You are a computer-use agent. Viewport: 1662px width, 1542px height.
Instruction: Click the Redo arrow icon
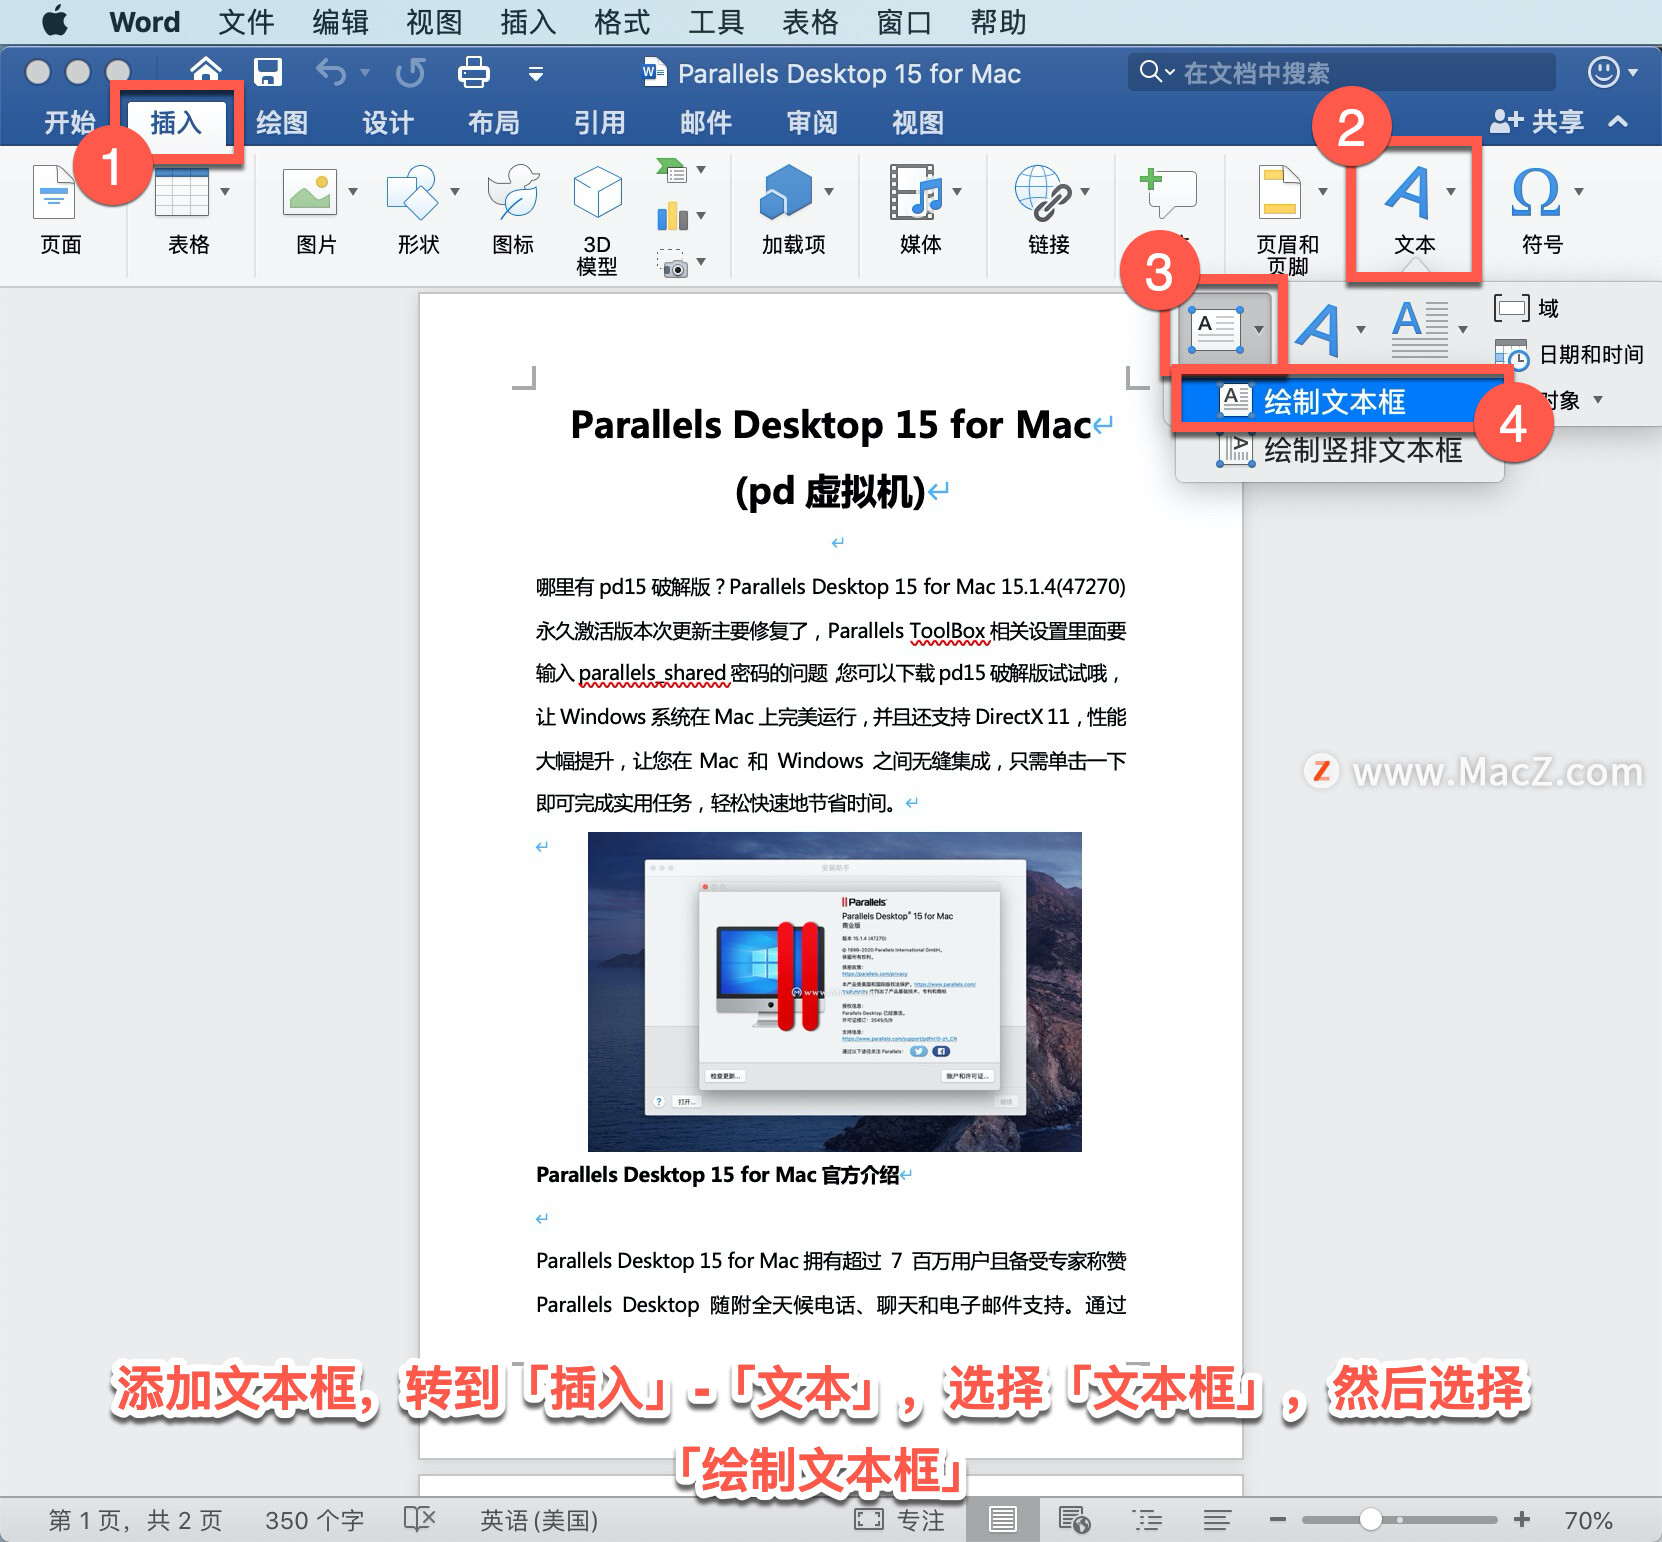coord(410,72)
